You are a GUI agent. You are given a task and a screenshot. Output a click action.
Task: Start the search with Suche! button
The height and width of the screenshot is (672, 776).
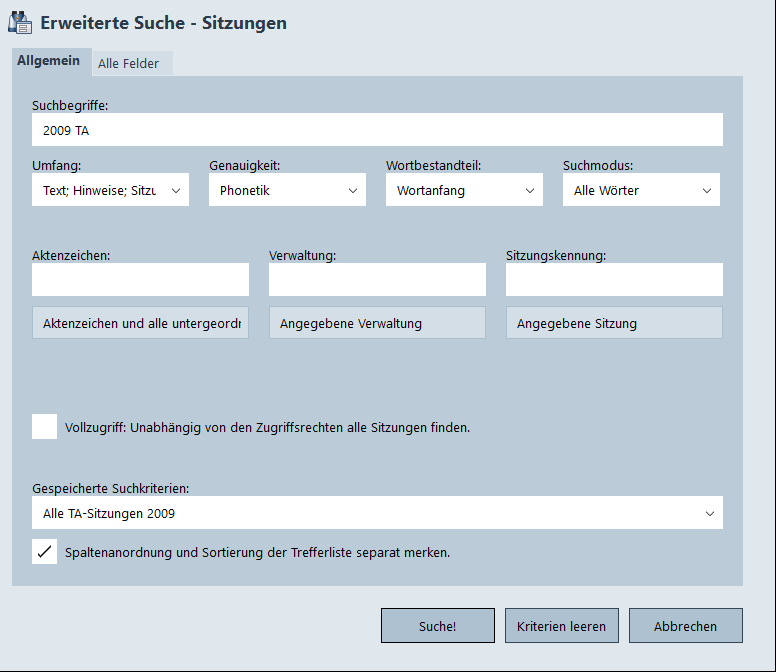437,626
